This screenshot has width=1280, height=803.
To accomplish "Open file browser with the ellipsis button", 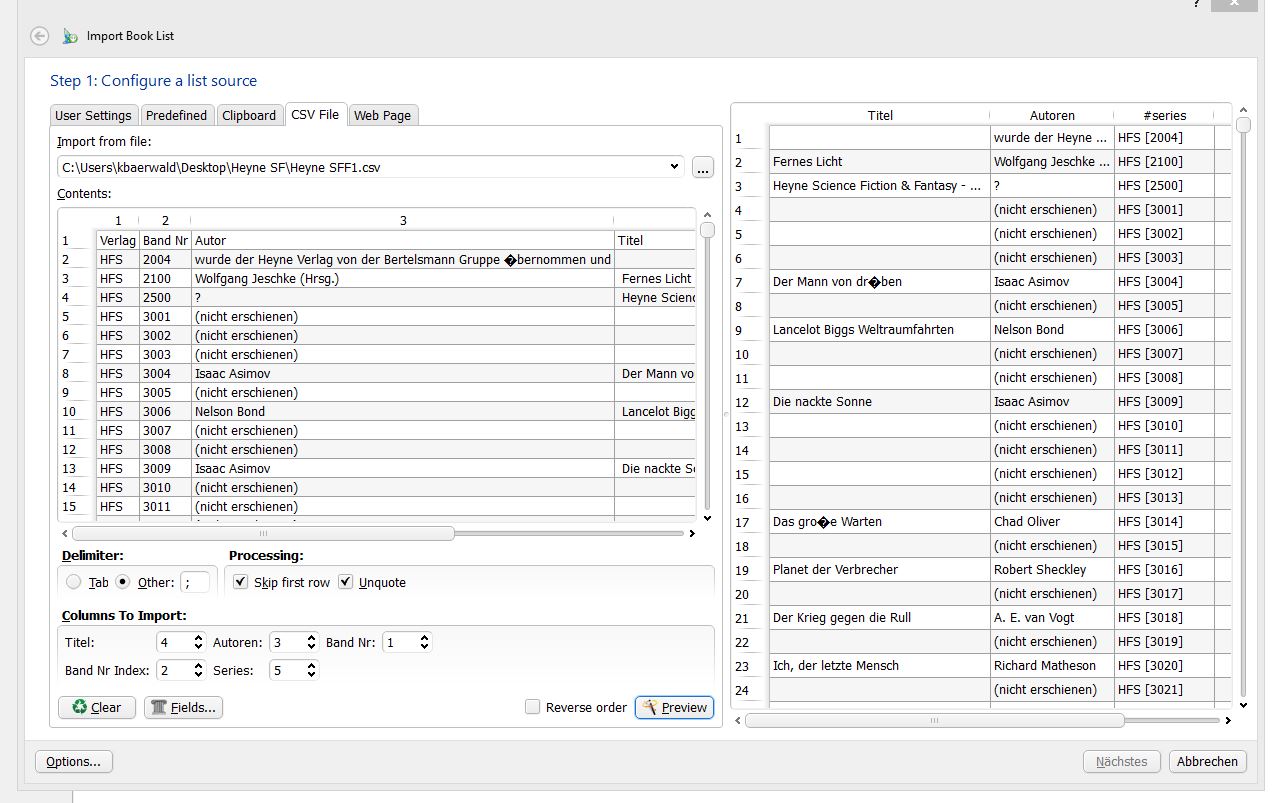I will pyautogui.click(x=703, y=168).
